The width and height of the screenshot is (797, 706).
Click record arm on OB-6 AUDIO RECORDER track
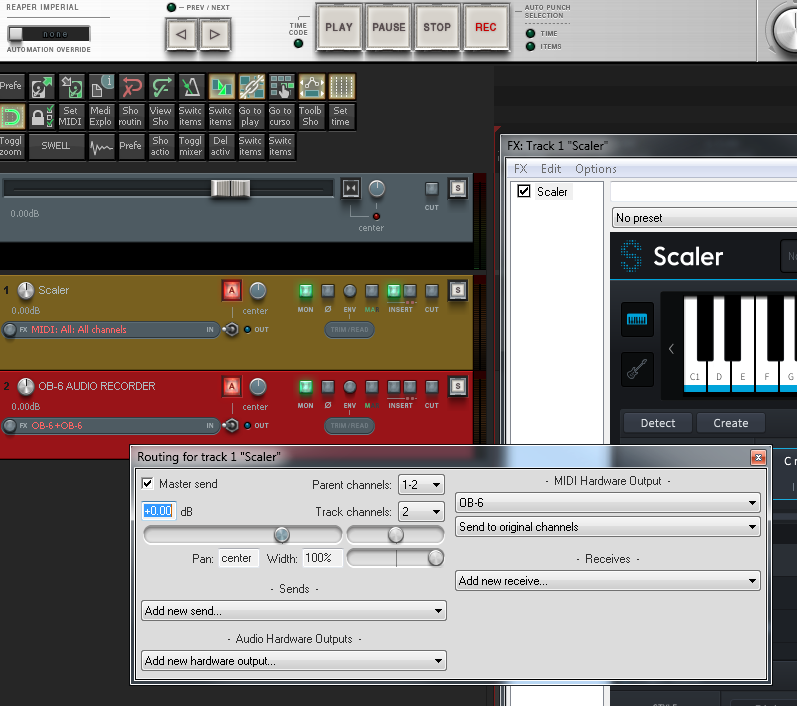[x=232, y=386]
